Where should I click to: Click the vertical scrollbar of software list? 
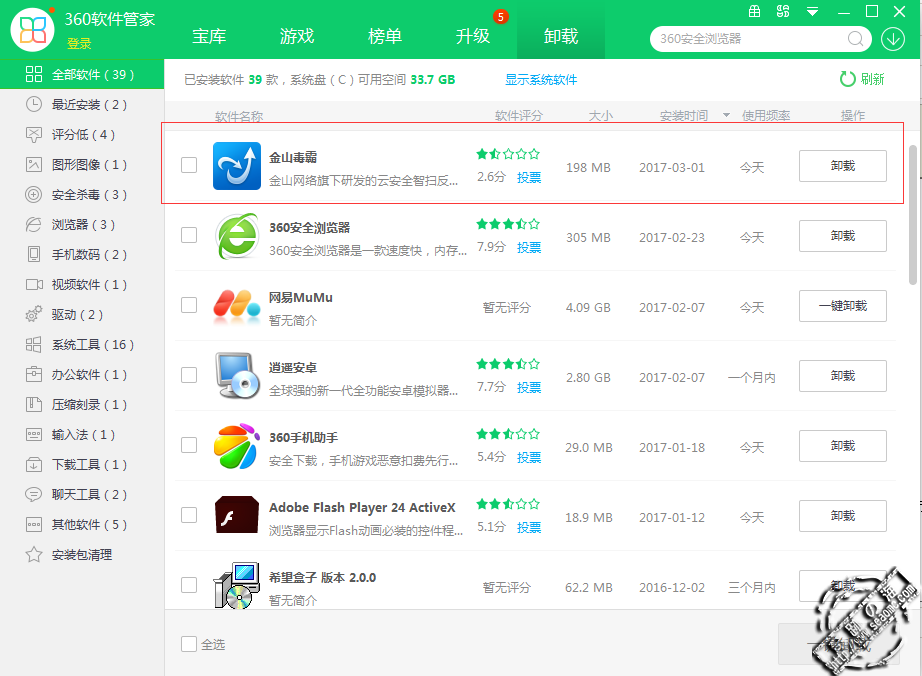(x=912, y=215)
